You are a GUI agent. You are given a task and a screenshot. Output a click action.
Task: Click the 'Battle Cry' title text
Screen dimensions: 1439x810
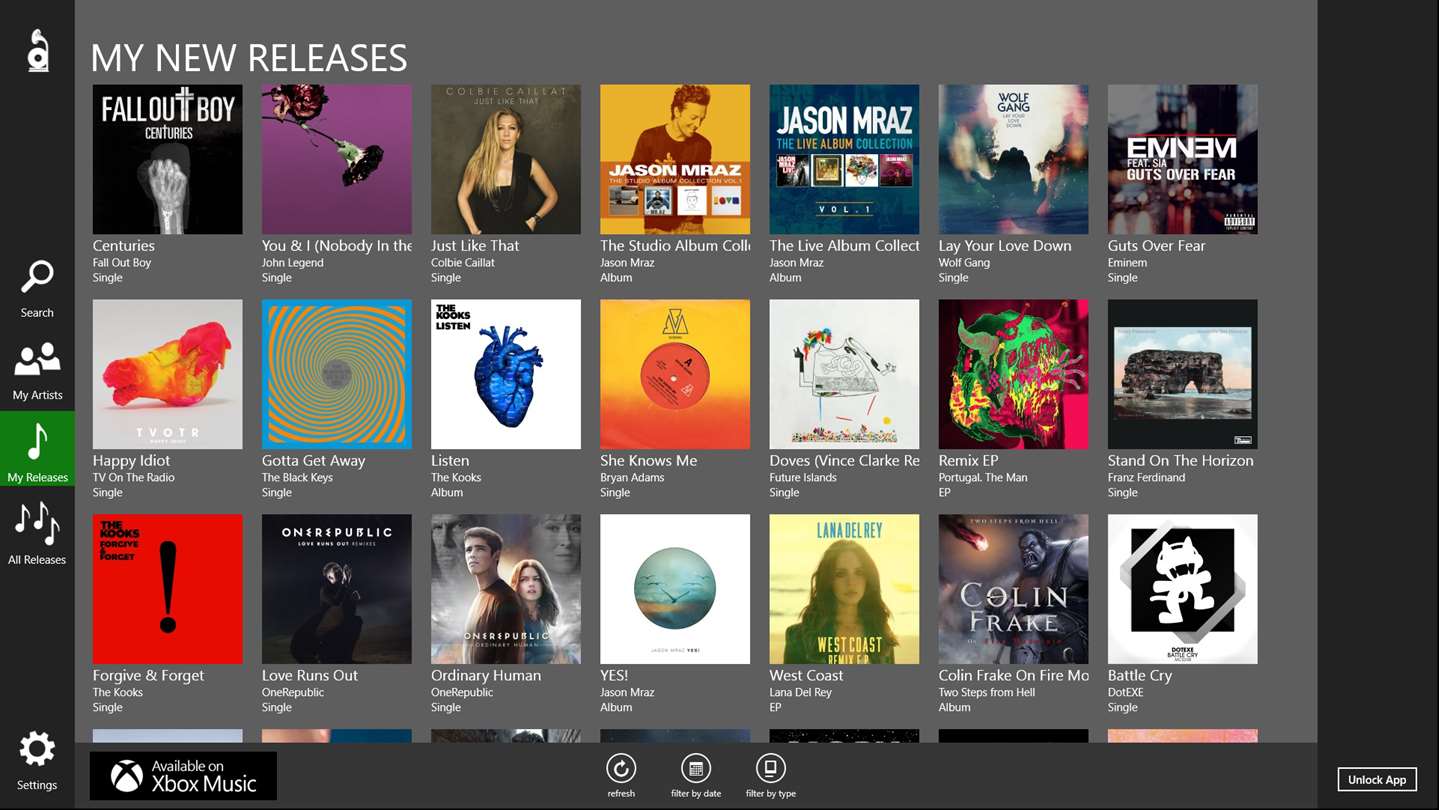click(1140, 676)
